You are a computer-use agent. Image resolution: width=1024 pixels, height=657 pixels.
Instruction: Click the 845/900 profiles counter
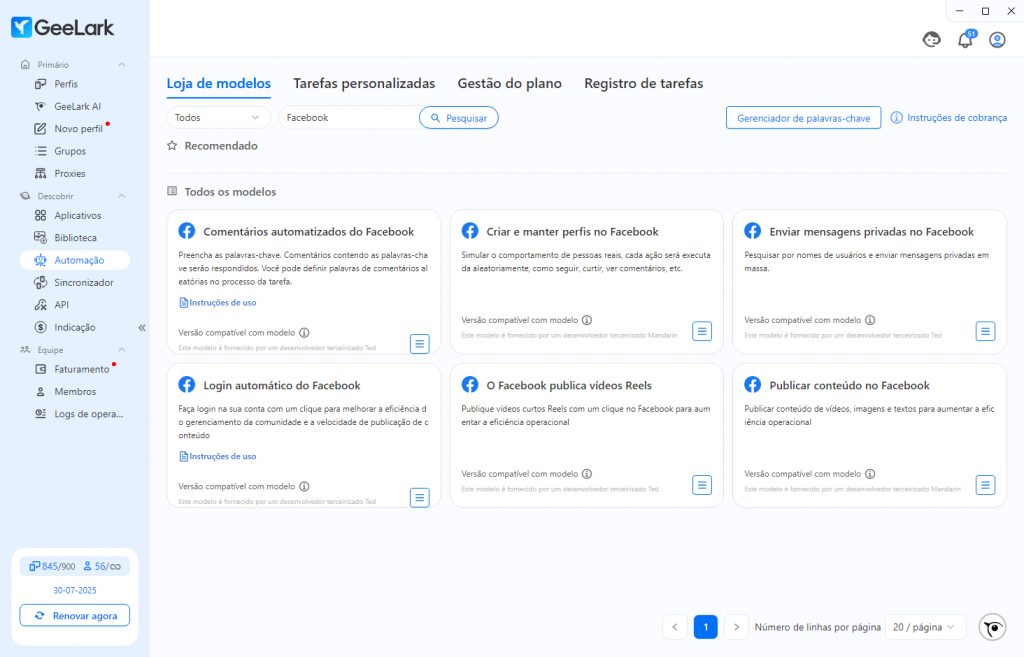coord(52,566)
